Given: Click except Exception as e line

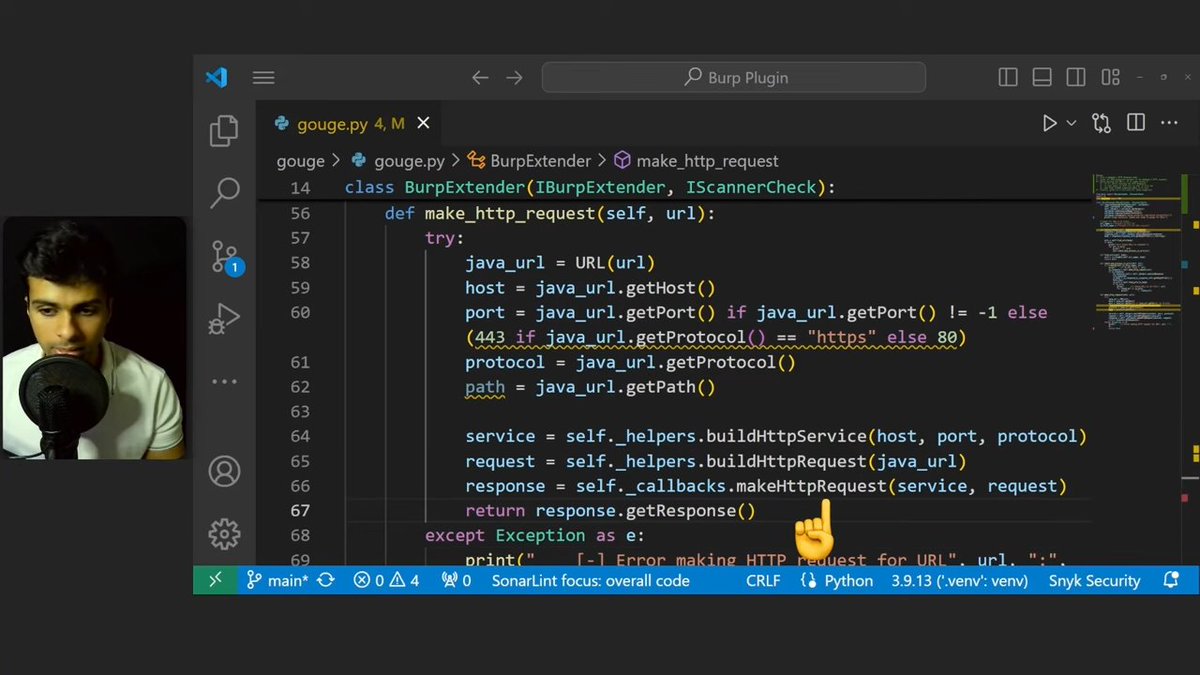Looking at the screenshot, I should (535, 536).
